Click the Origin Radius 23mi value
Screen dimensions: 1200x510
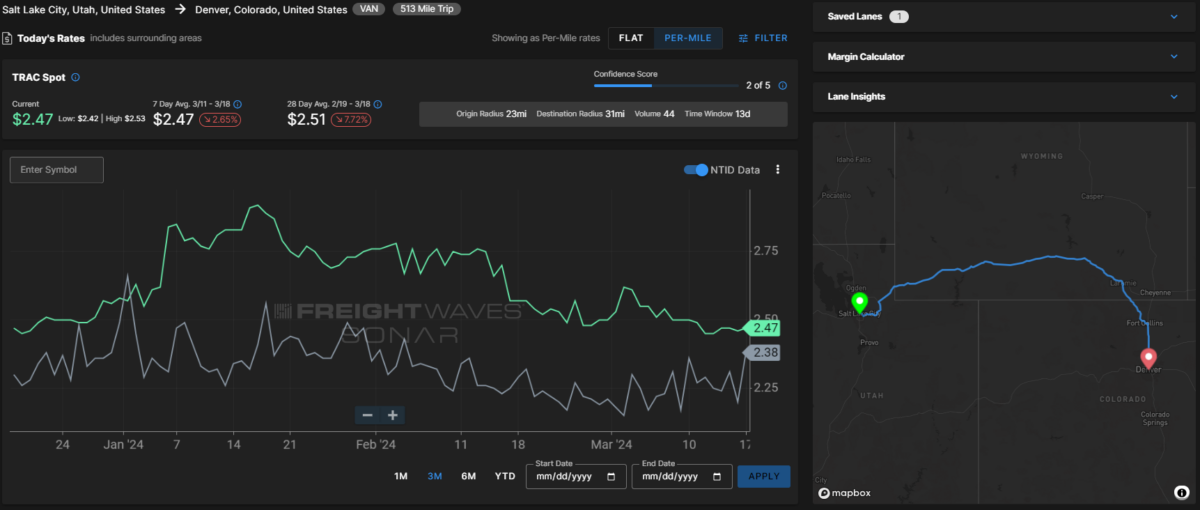tap(516, 114)
